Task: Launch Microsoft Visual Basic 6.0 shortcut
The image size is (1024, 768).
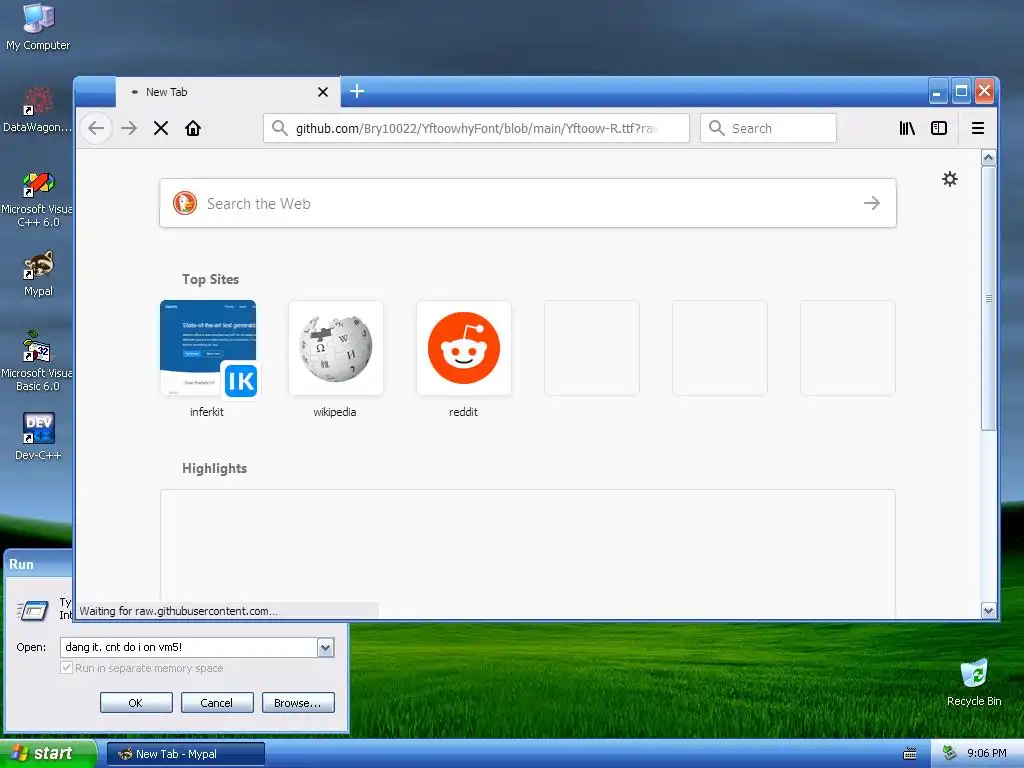Action: [x=38, y=361]
